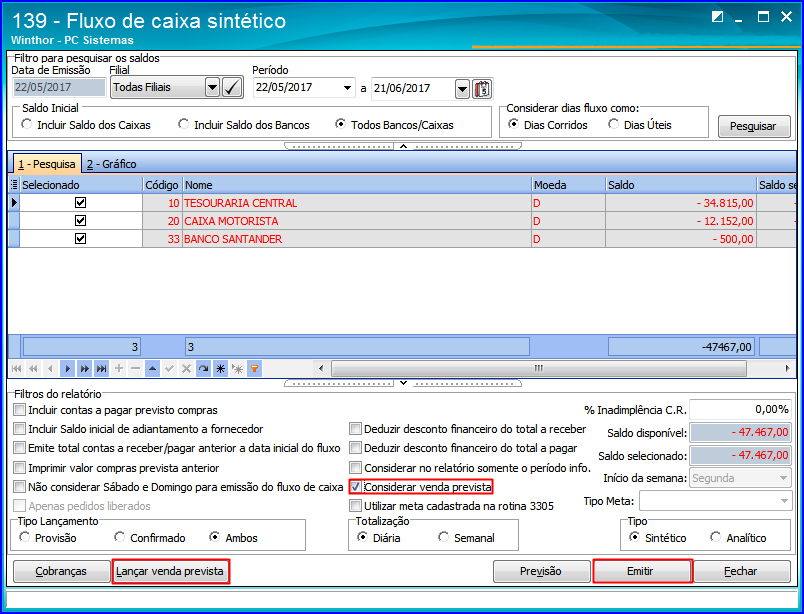The image size is (804, 614).
Task: Toggle Considerar venda prevista checkbox
Action: point(355,486)
